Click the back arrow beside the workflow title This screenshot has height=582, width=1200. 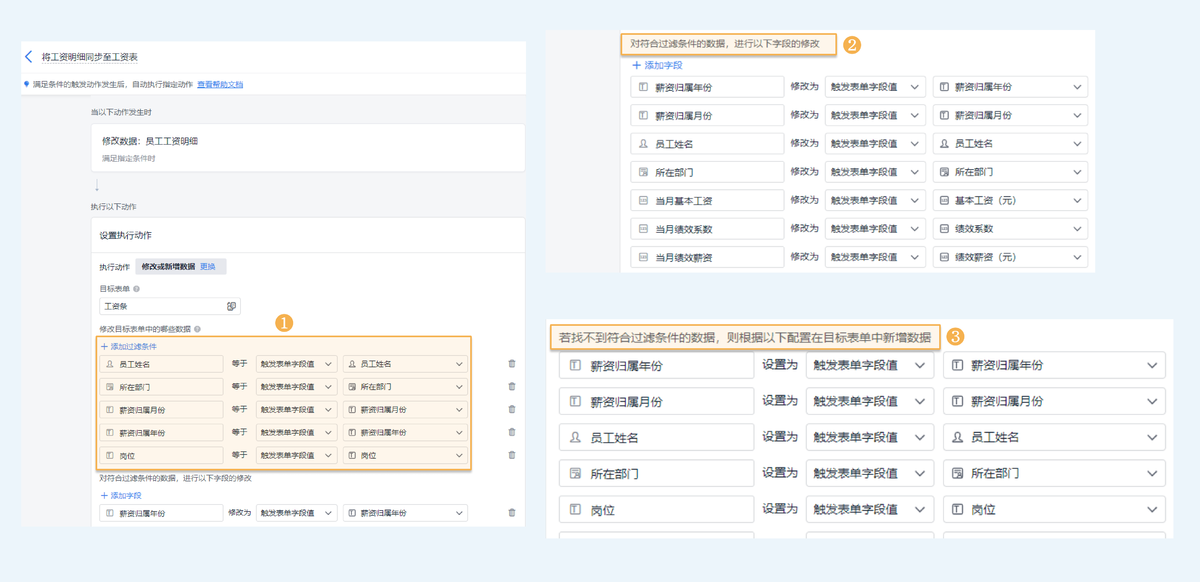point(29,58)
